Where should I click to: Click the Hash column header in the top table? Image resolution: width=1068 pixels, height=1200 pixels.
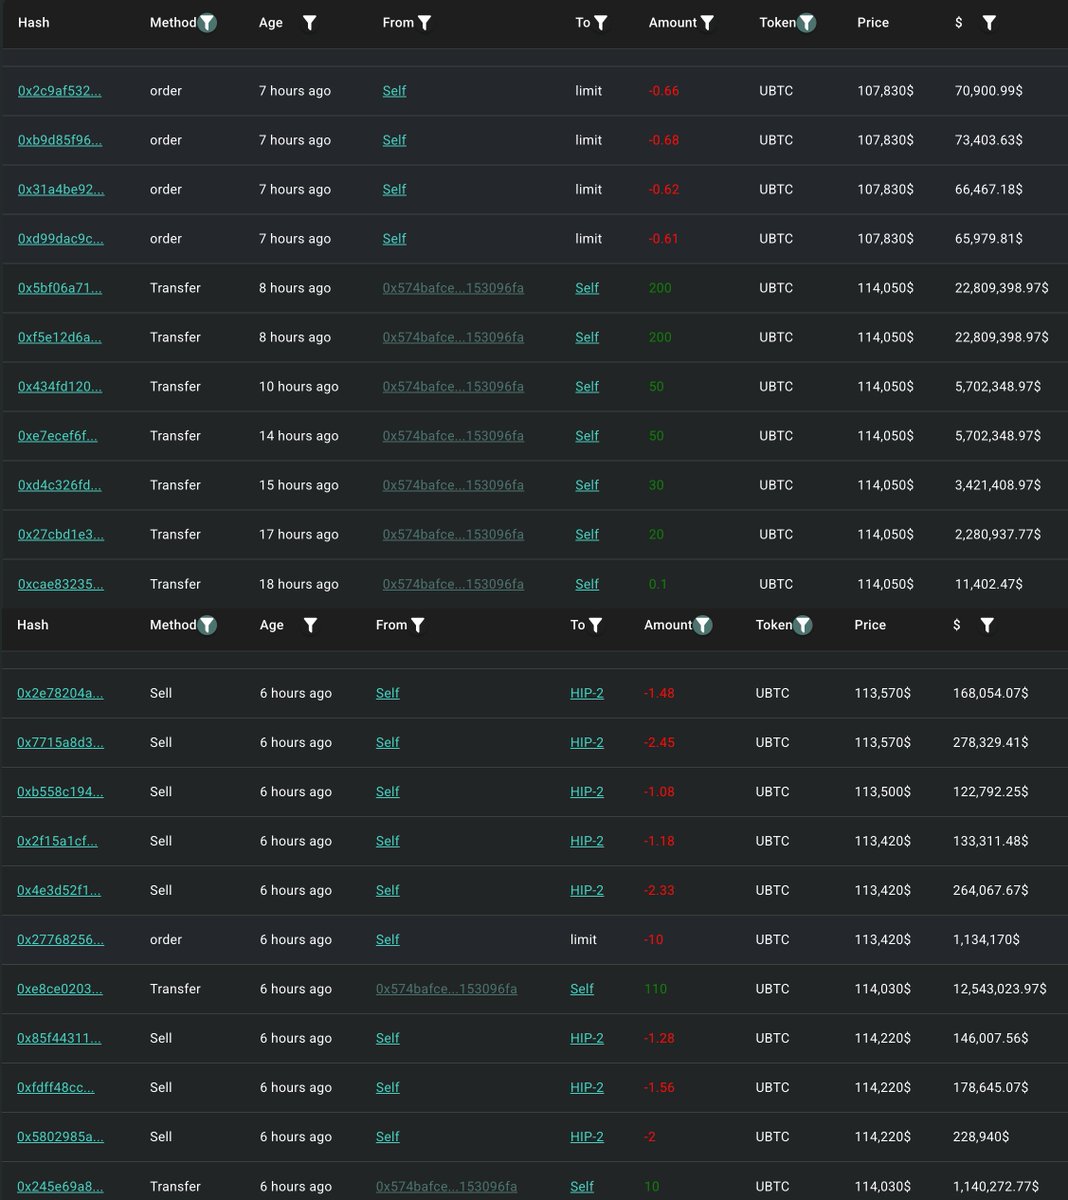pos(34,22)
